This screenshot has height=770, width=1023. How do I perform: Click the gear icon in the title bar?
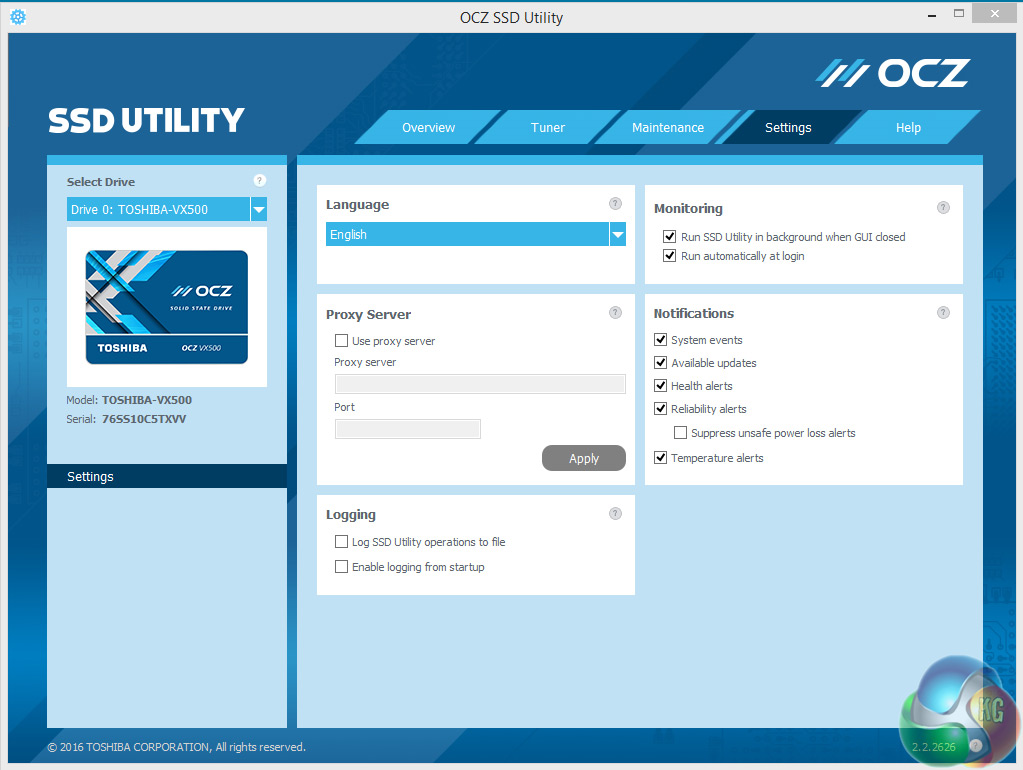coord(18,17)
